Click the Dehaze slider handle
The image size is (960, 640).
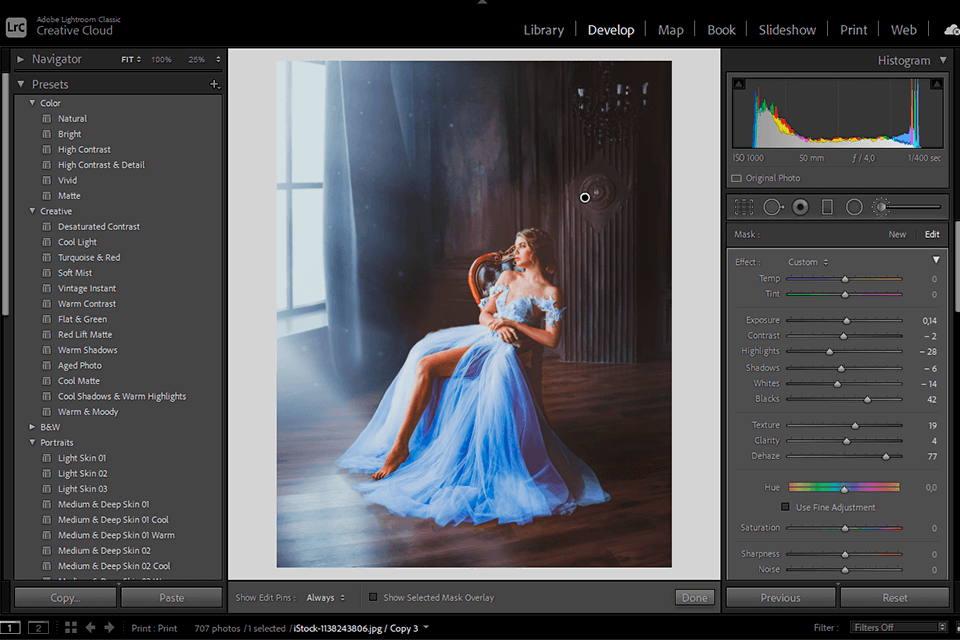[x=885, y=456]
